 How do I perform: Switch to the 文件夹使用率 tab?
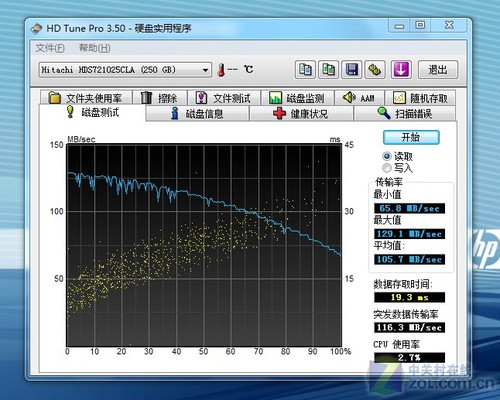coord(86,98)
